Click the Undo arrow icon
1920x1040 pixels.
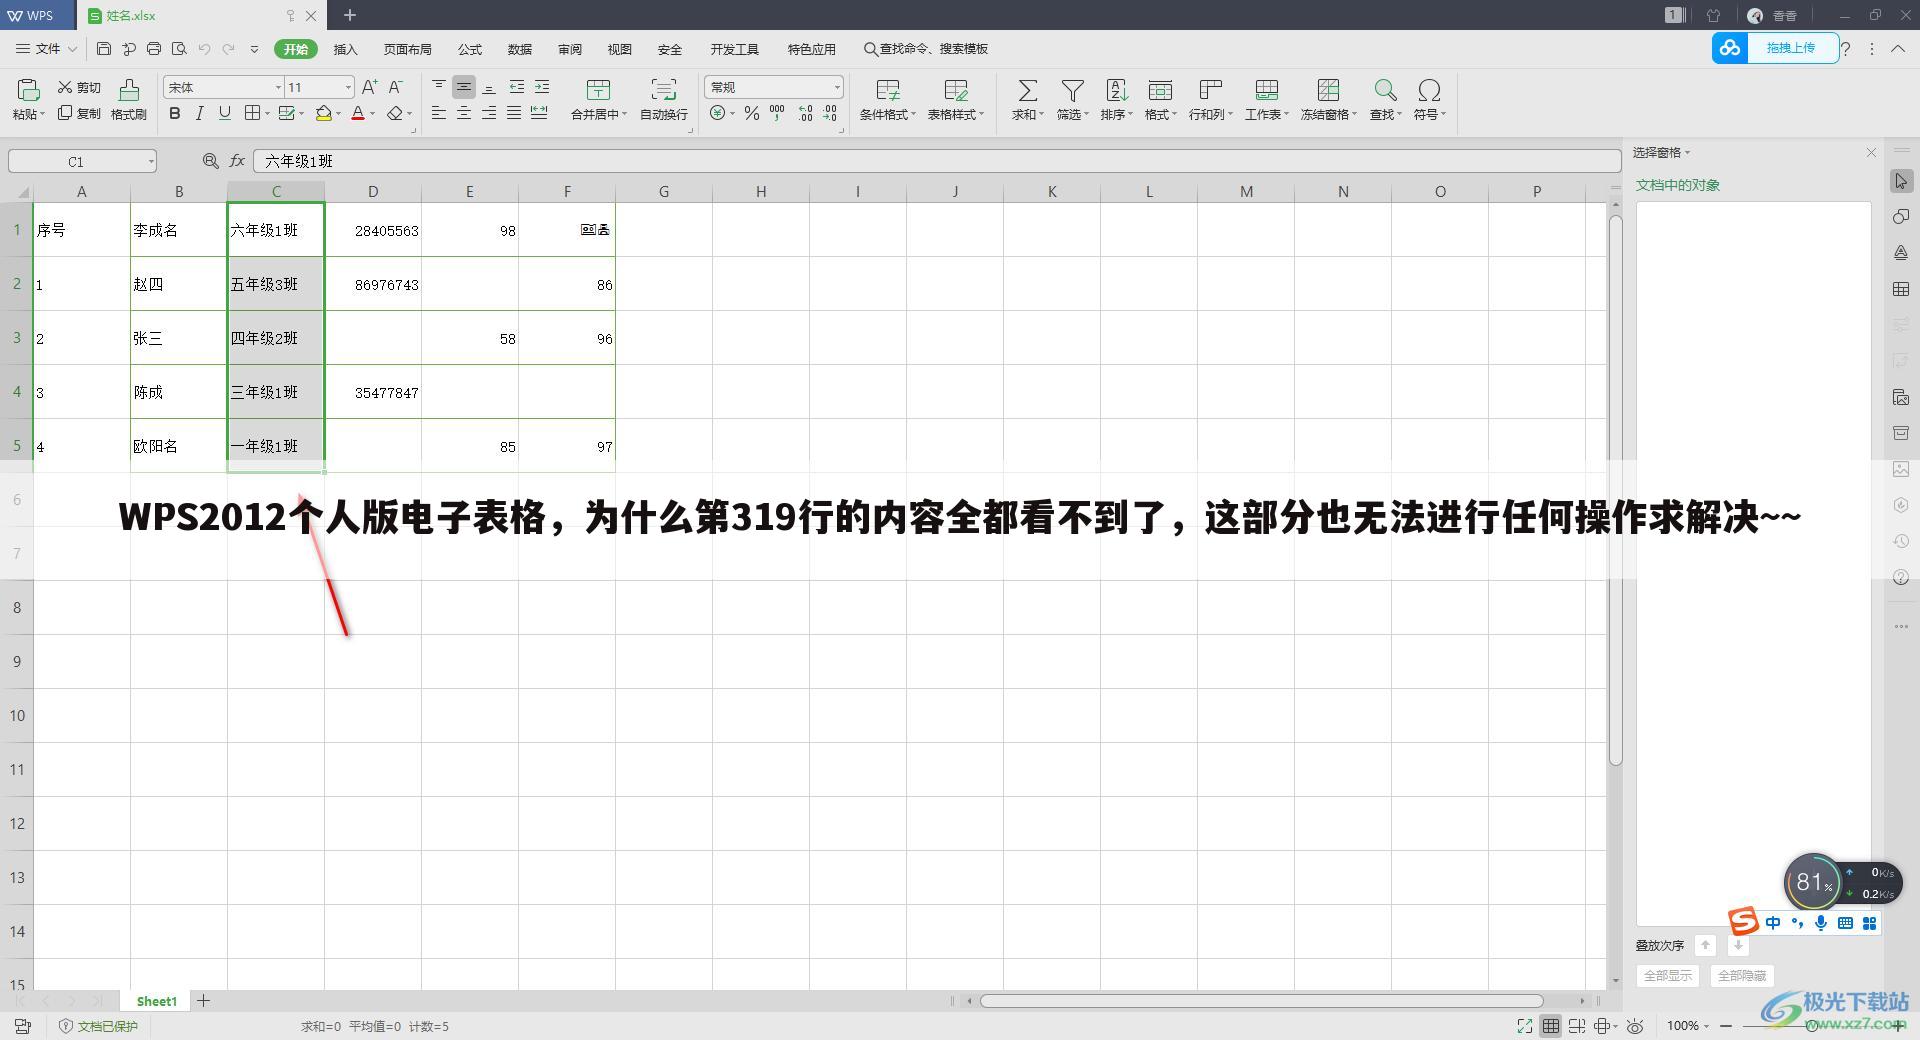[x=204, y=48]
